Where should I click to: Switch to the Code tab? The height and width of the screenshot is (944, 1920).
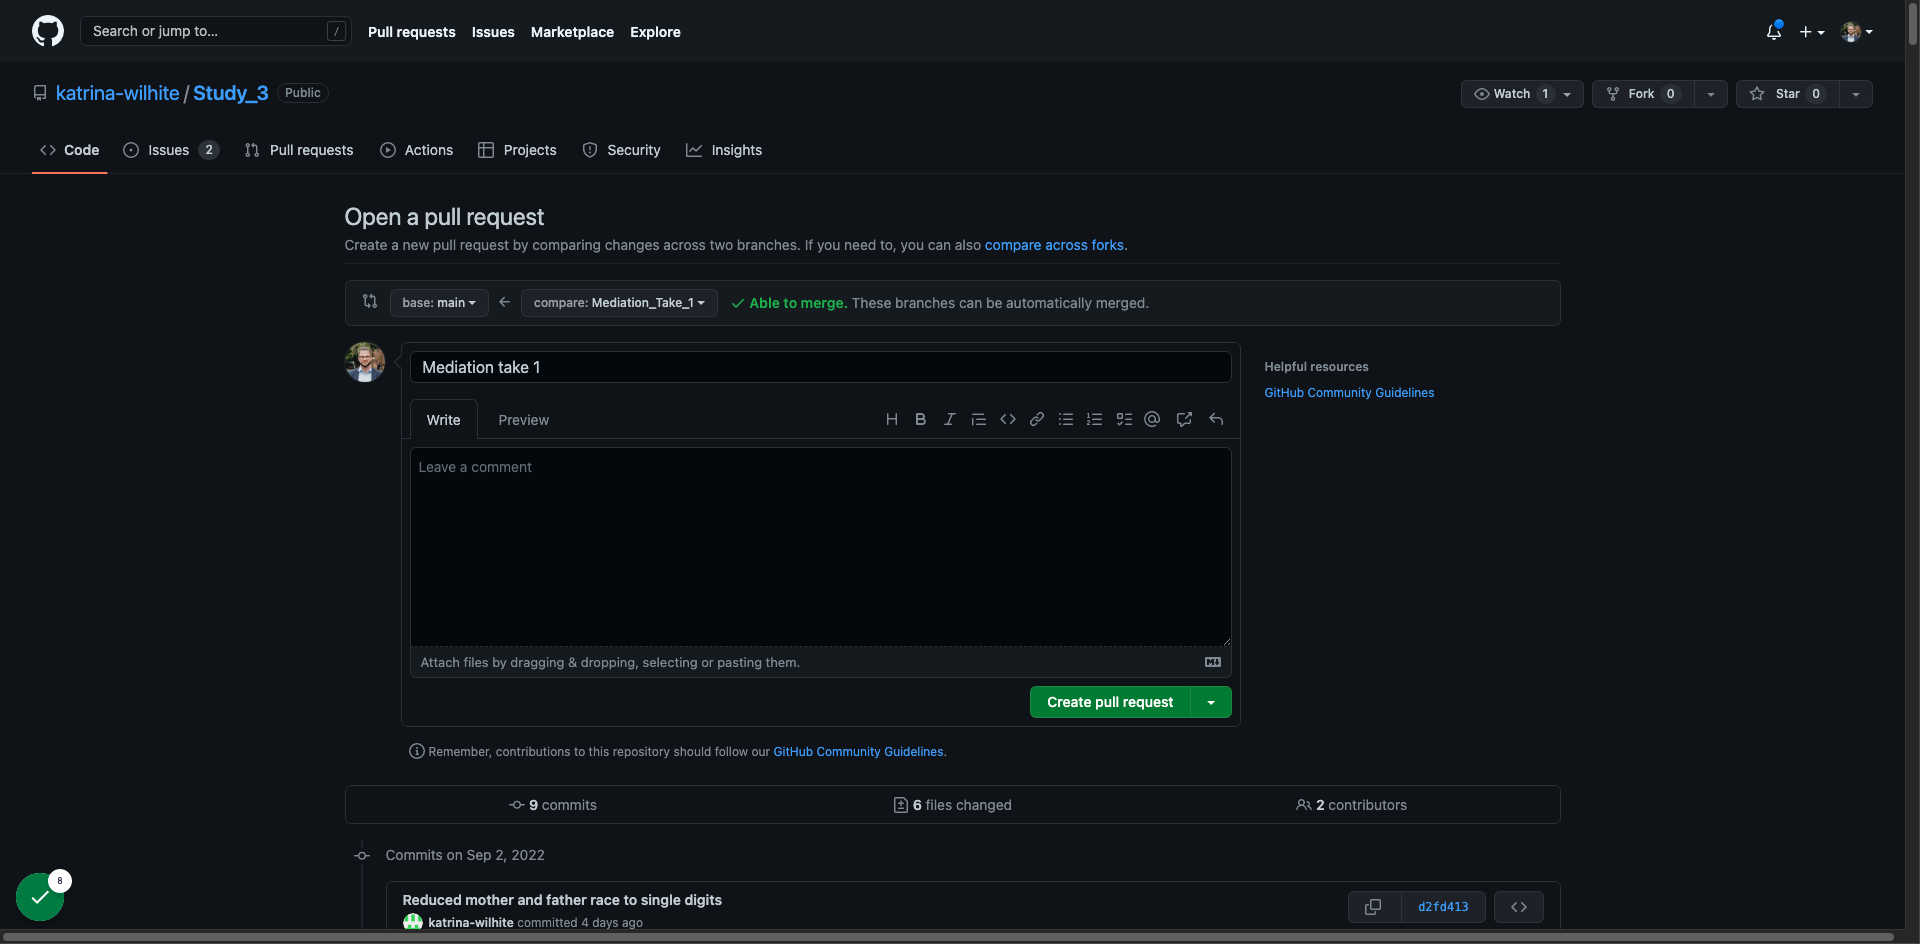click(70, 150)
